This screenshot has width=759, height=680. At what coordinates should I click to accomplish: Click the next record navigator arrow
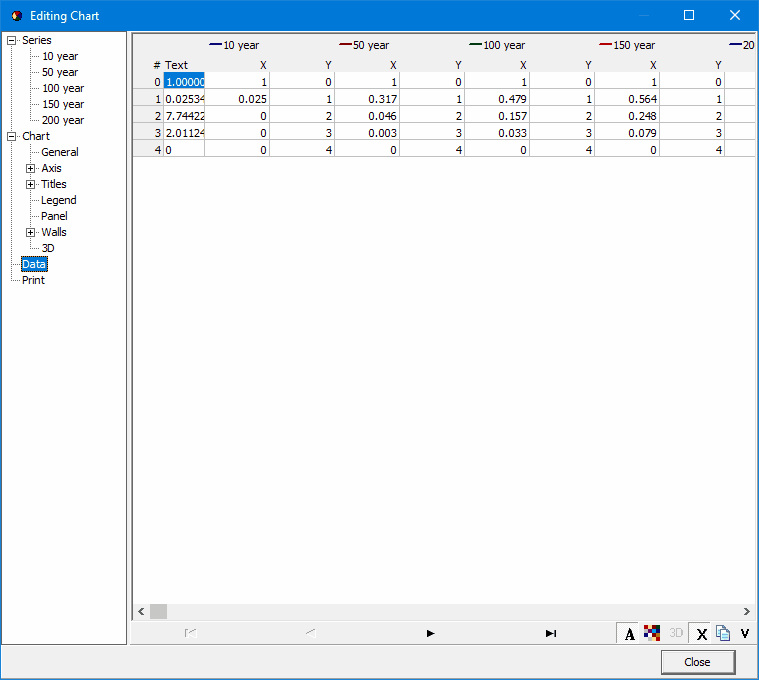click(x=430, y=633)
